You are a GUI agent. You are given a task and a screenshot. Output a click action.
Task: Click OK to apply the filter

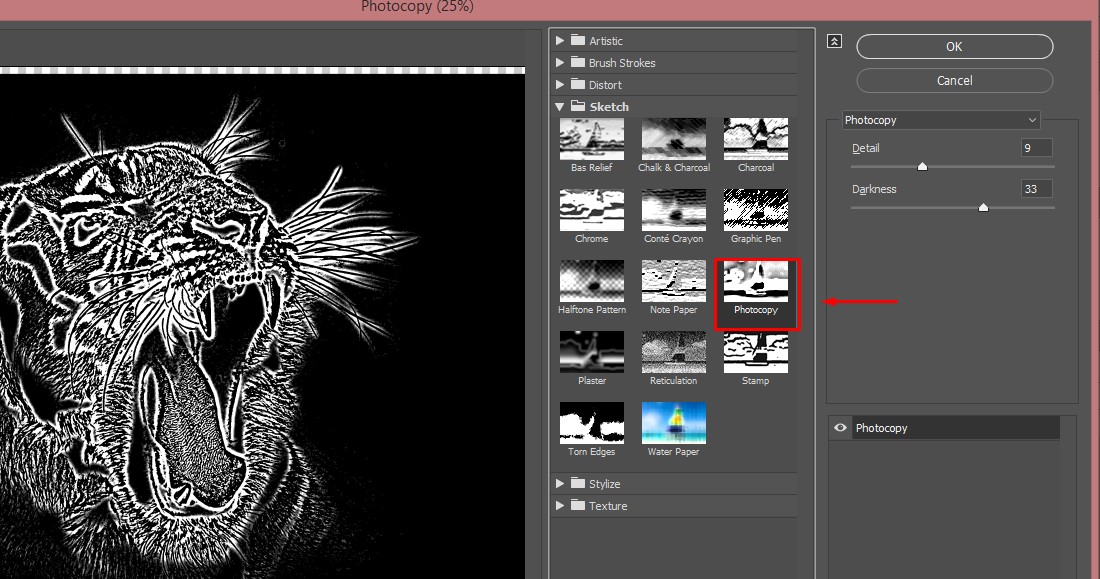tap(955, 46)
